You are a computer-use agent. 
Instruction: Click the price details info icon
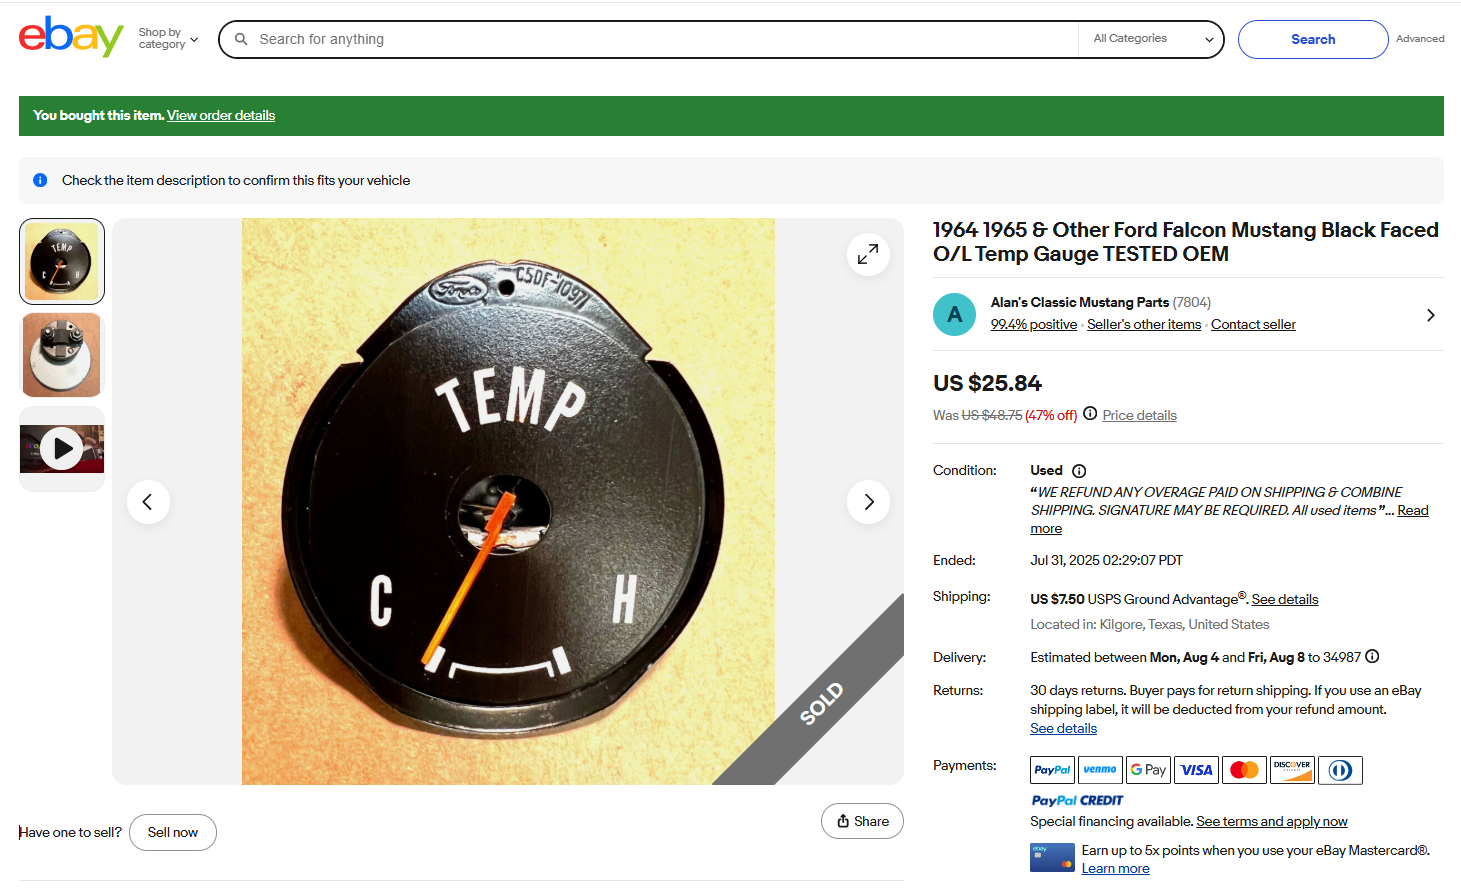pos(1090,414)
